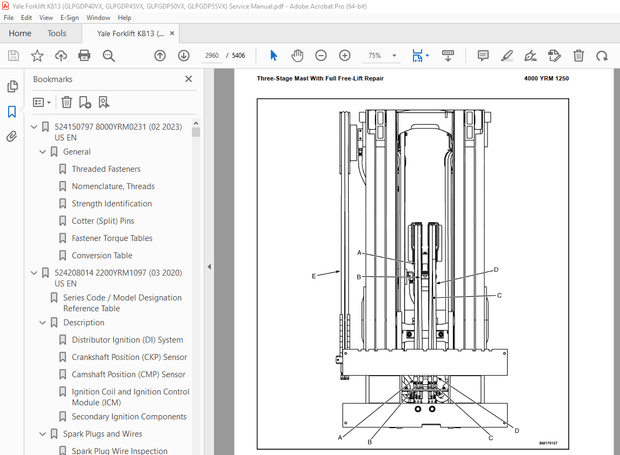This screenshot has width=620, height=455.
Task: Open Fastener Torque Tables bookmark
Action: tap(112, 238)
